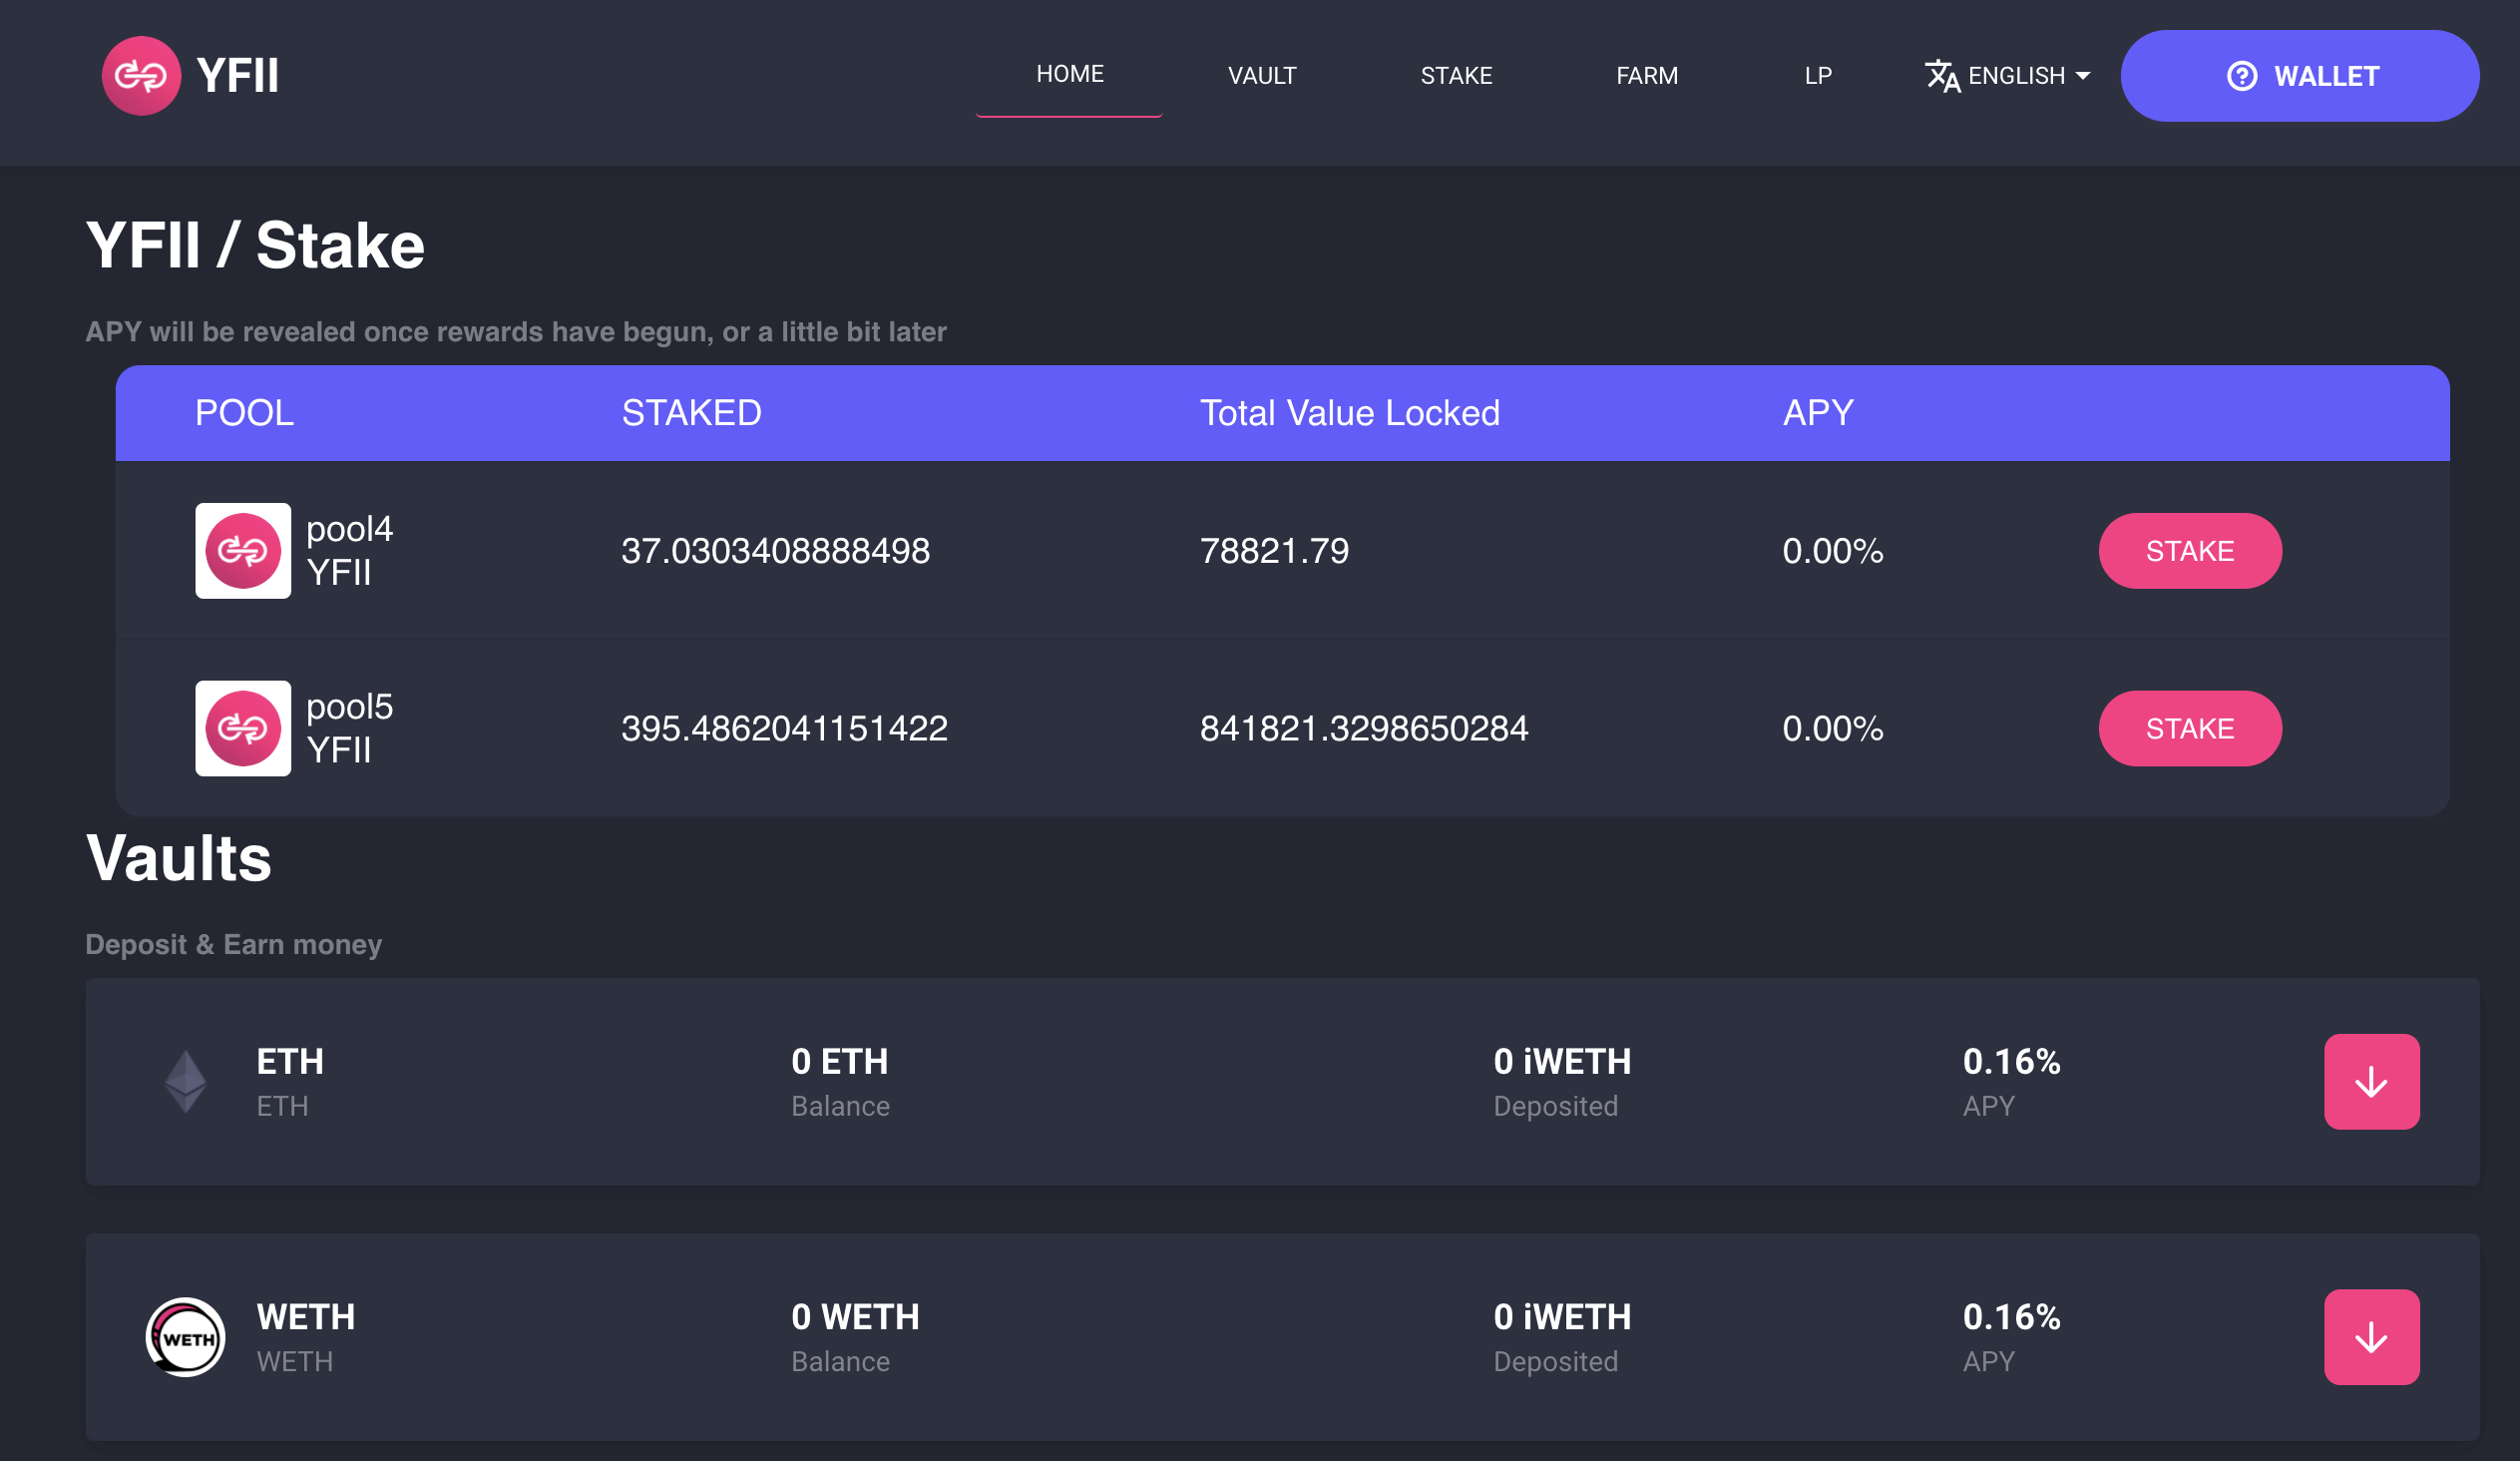The width and height of the screenshot is (2520, 1461).
Task: Click 0 iWETH Deposited in WETH row
Action: (x=1562, y=1318)
